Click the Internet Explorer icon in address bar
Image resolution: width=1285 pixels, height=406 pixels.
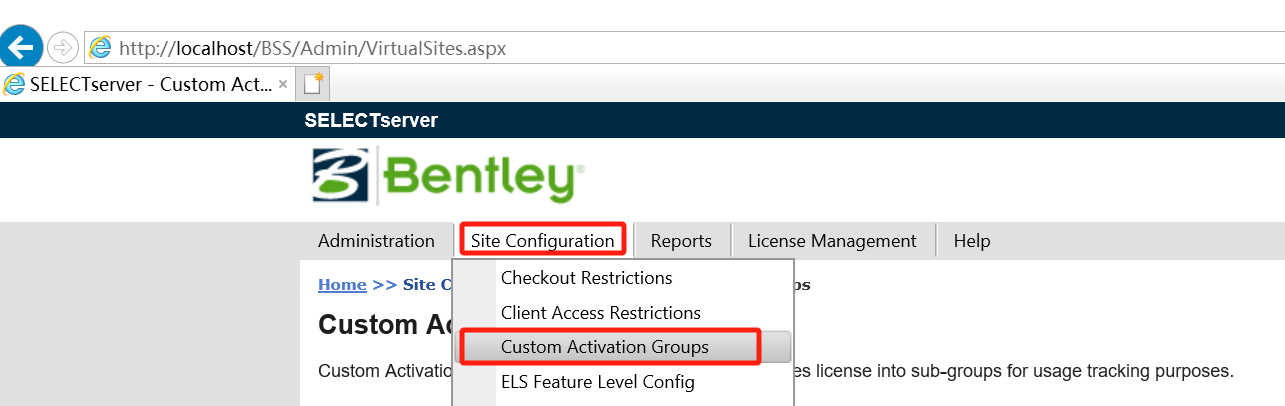[100, 47]
